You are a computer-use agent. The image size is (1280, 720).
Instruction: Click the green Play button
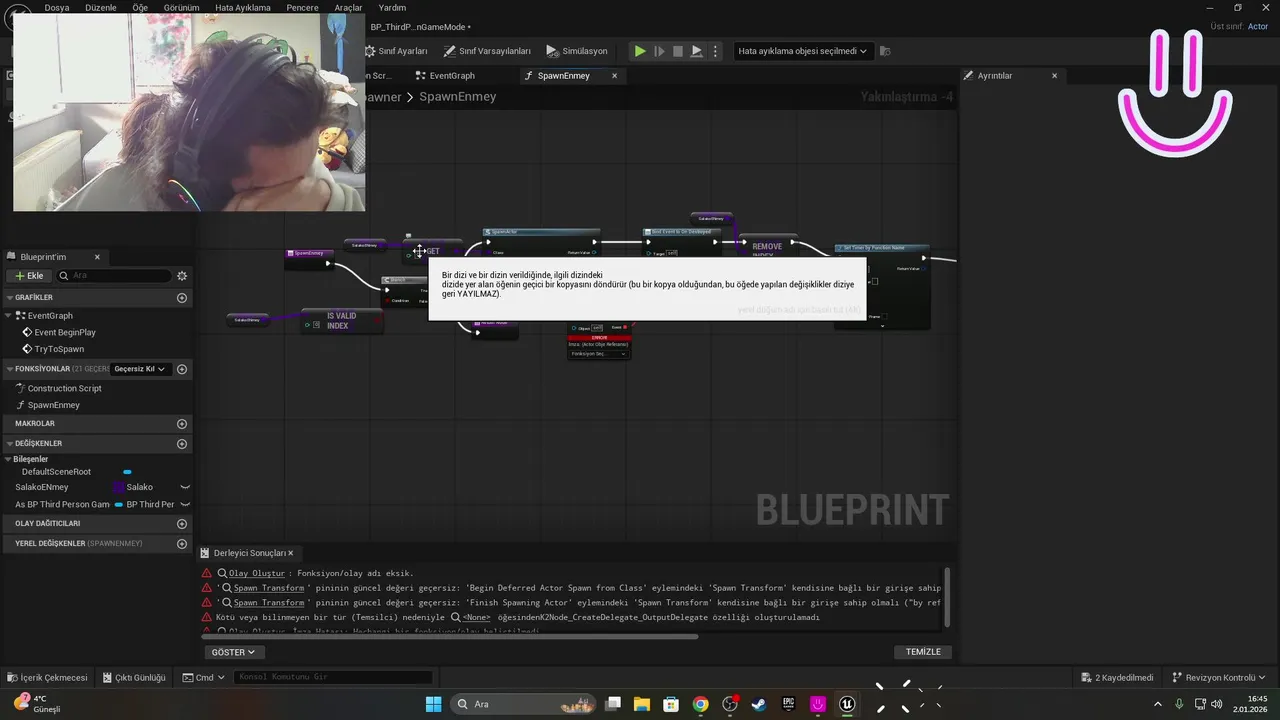pyautogui.click(x=640, y=51)
